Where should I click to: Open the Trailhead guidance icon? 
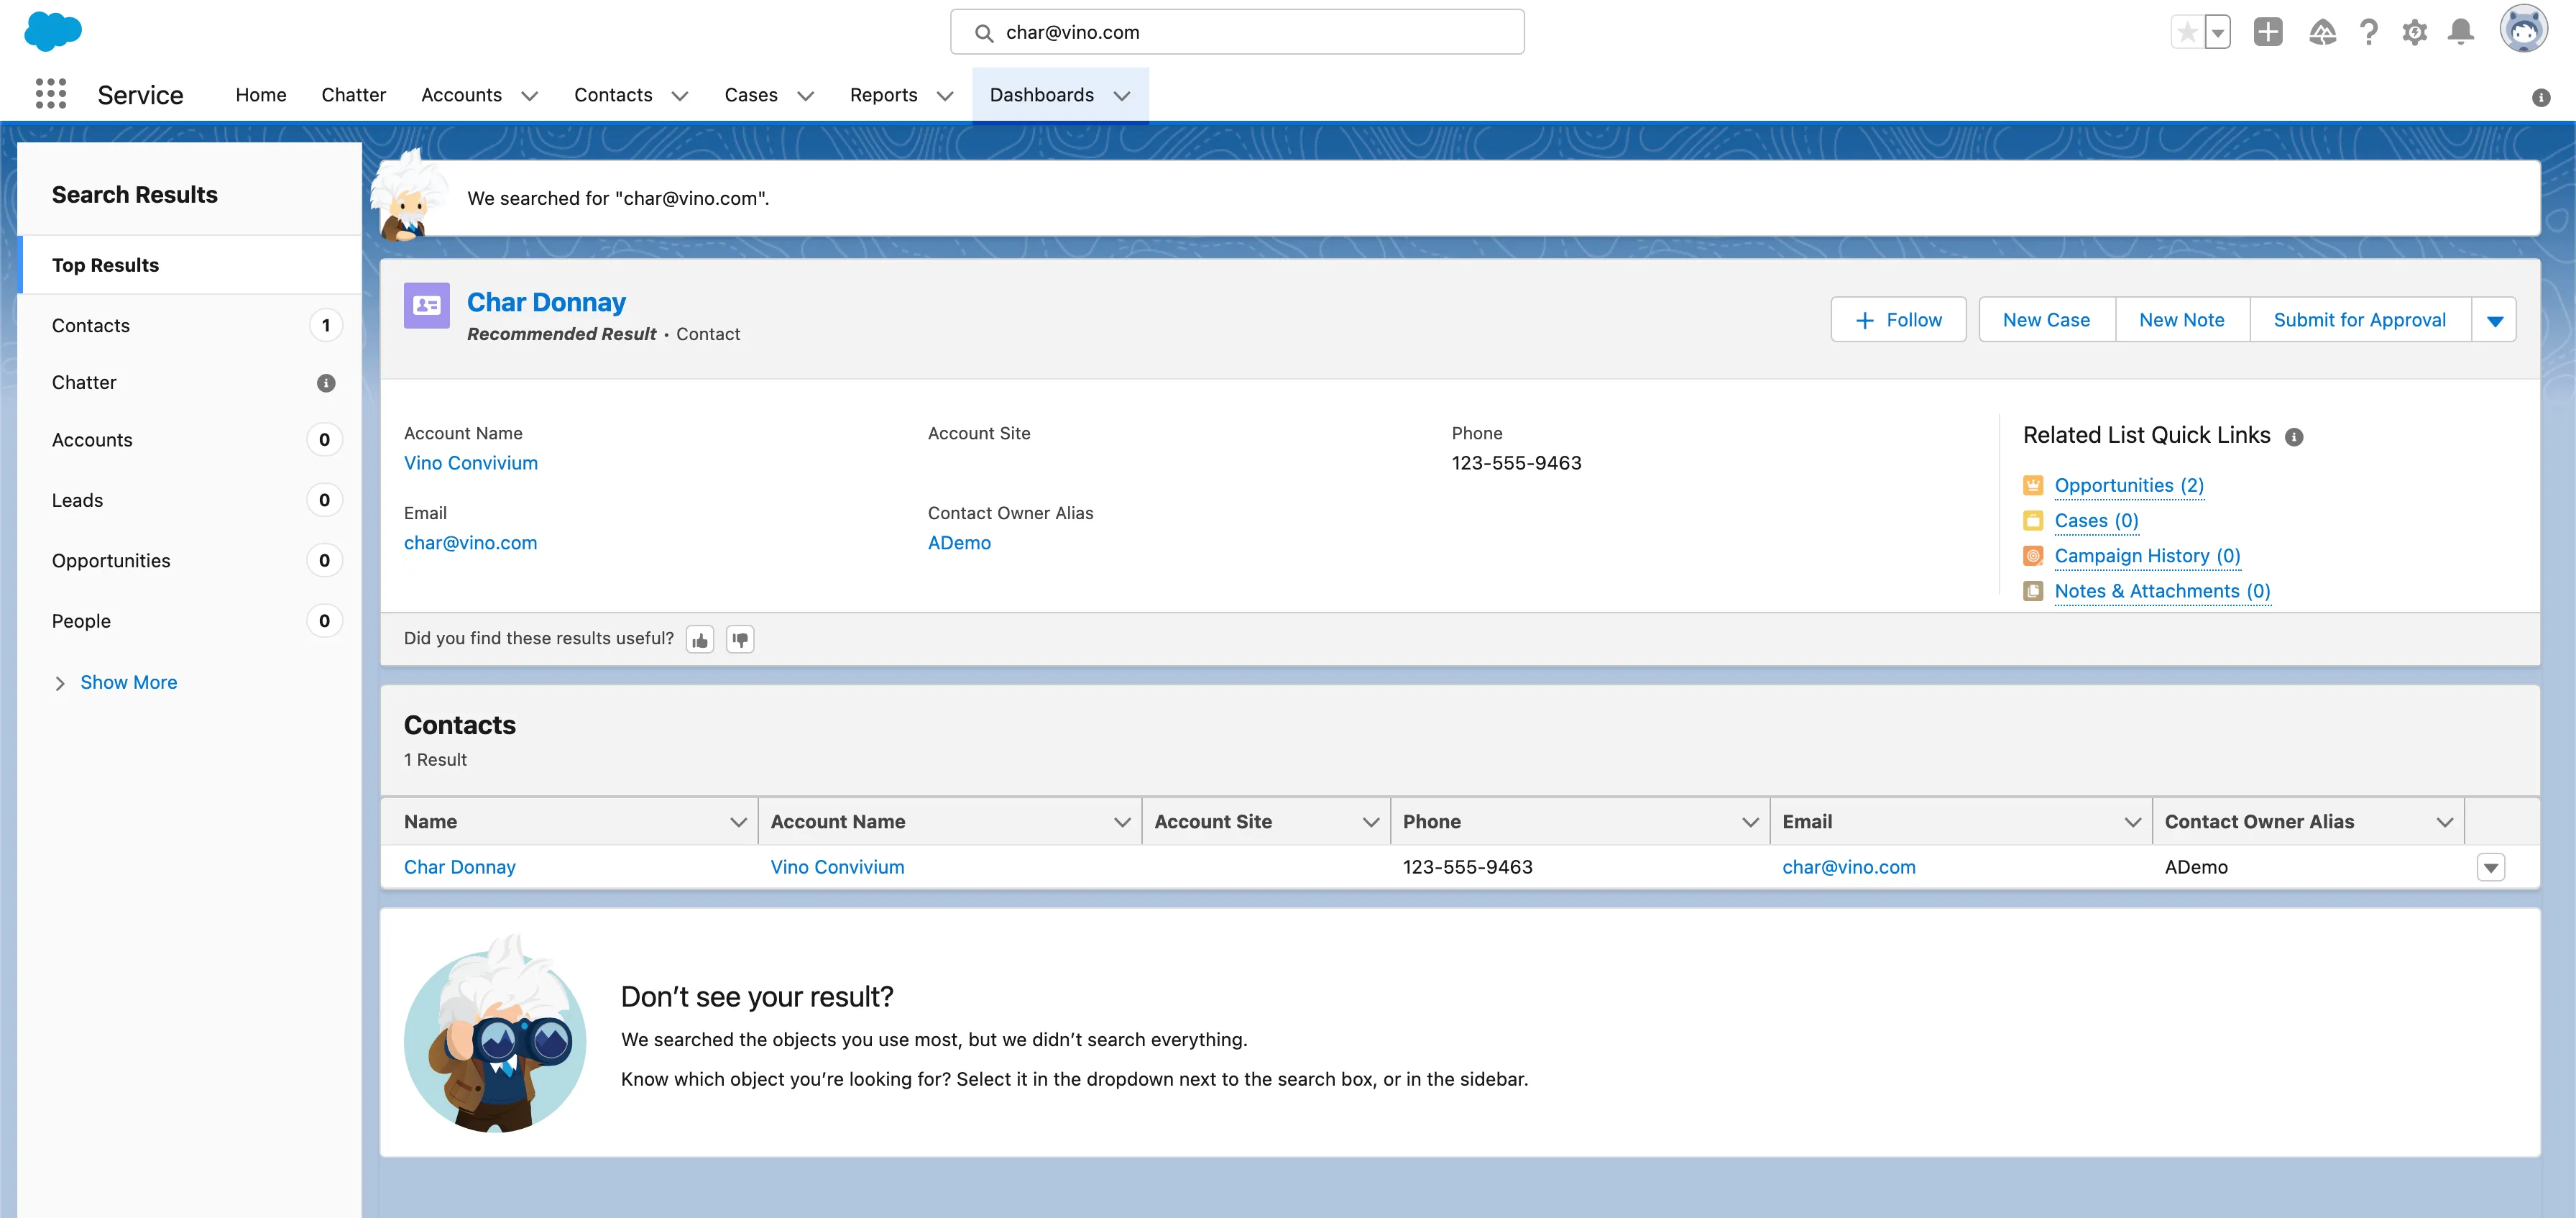click(2322, 32)
